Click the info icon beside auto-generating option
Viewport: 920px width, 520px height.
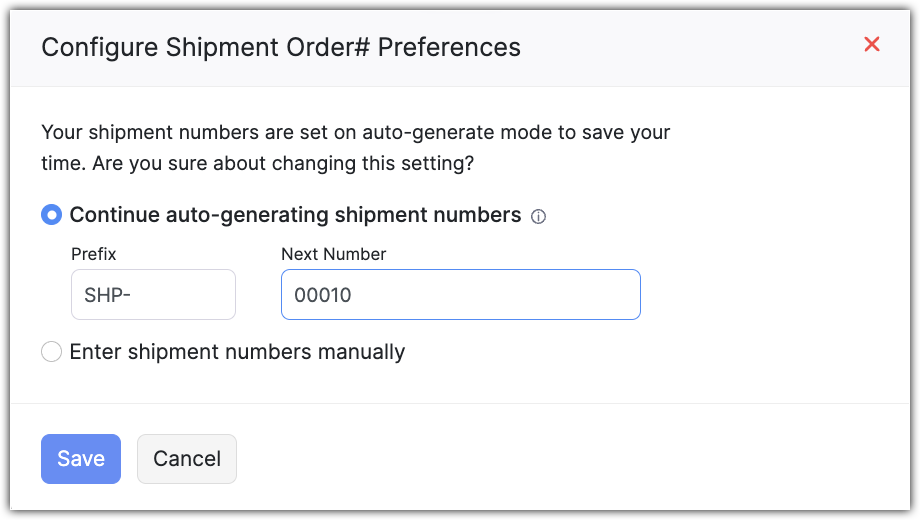[x=538, y=216]
